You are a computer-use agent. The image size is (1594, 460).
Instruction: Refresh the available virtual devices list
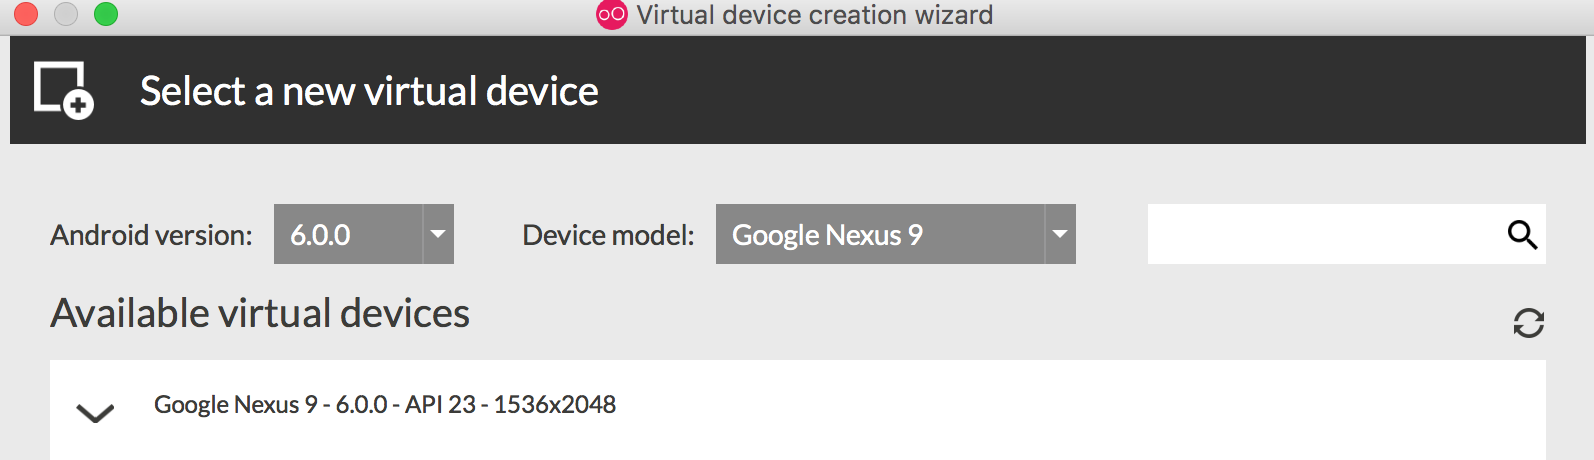coord(1528,323)
